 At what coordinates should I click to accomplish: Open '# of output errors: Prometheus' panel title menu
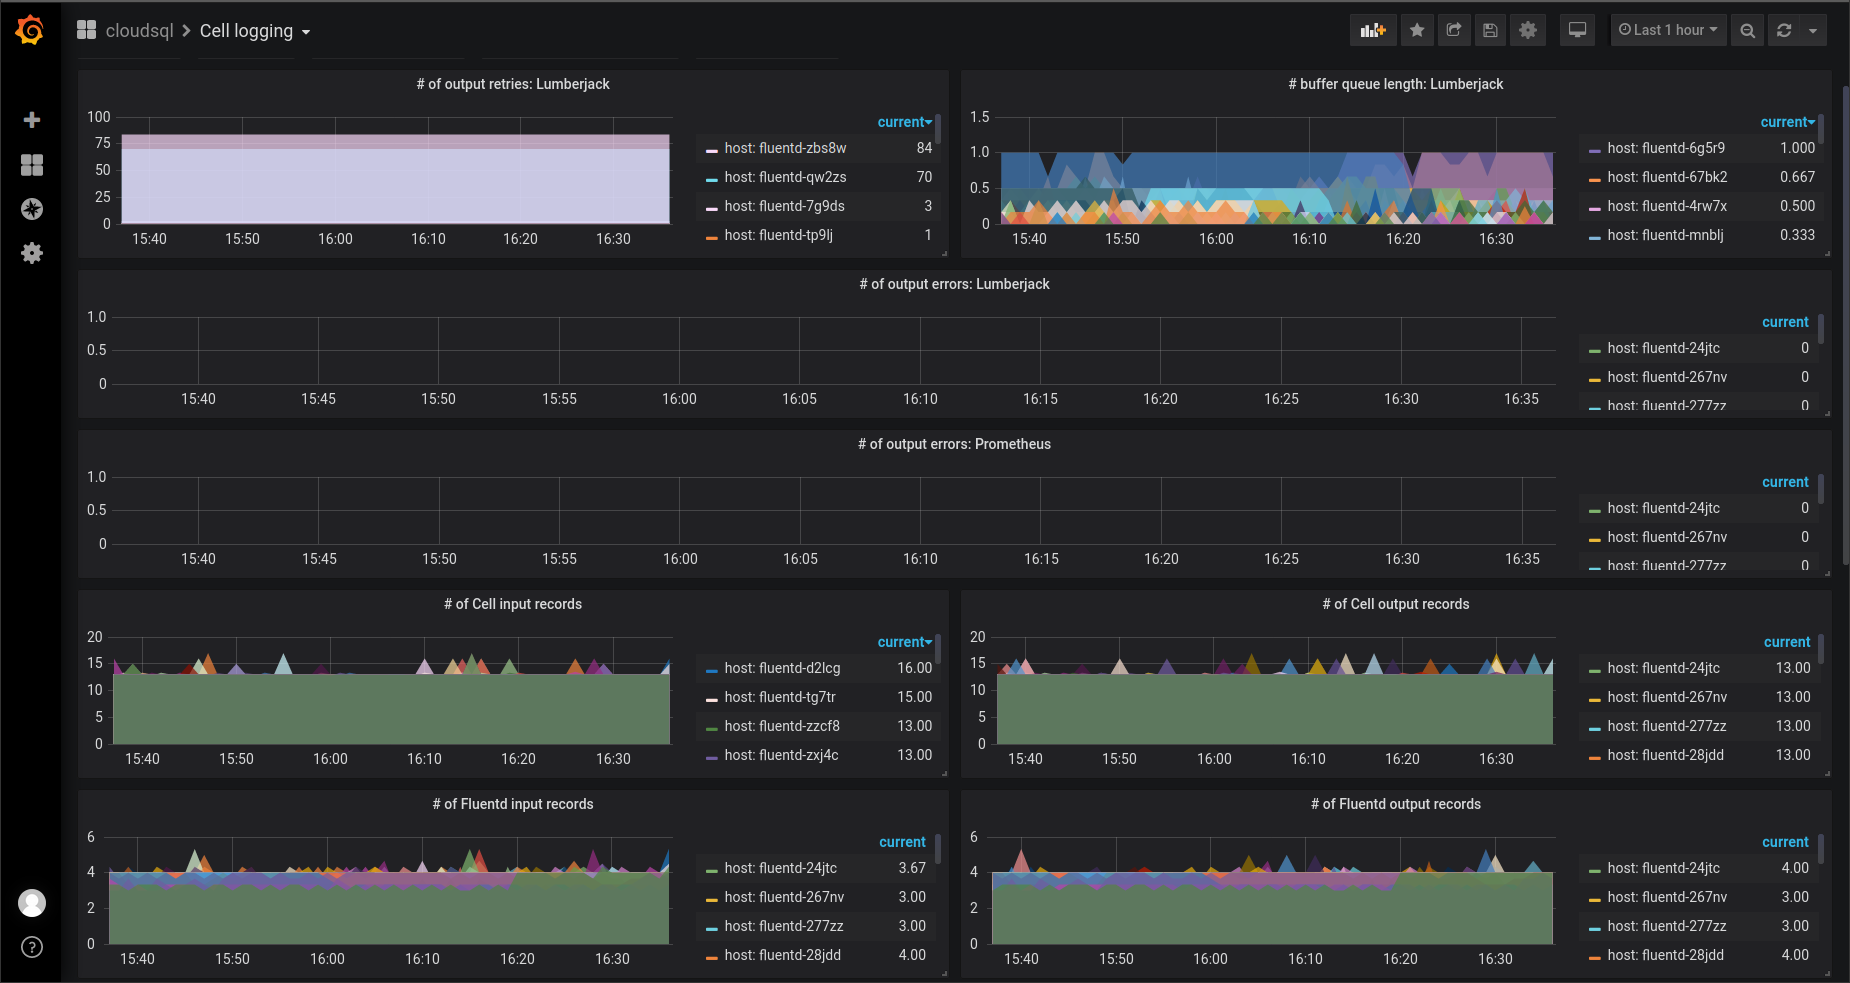pyautogui.click(x=954, y=444)
